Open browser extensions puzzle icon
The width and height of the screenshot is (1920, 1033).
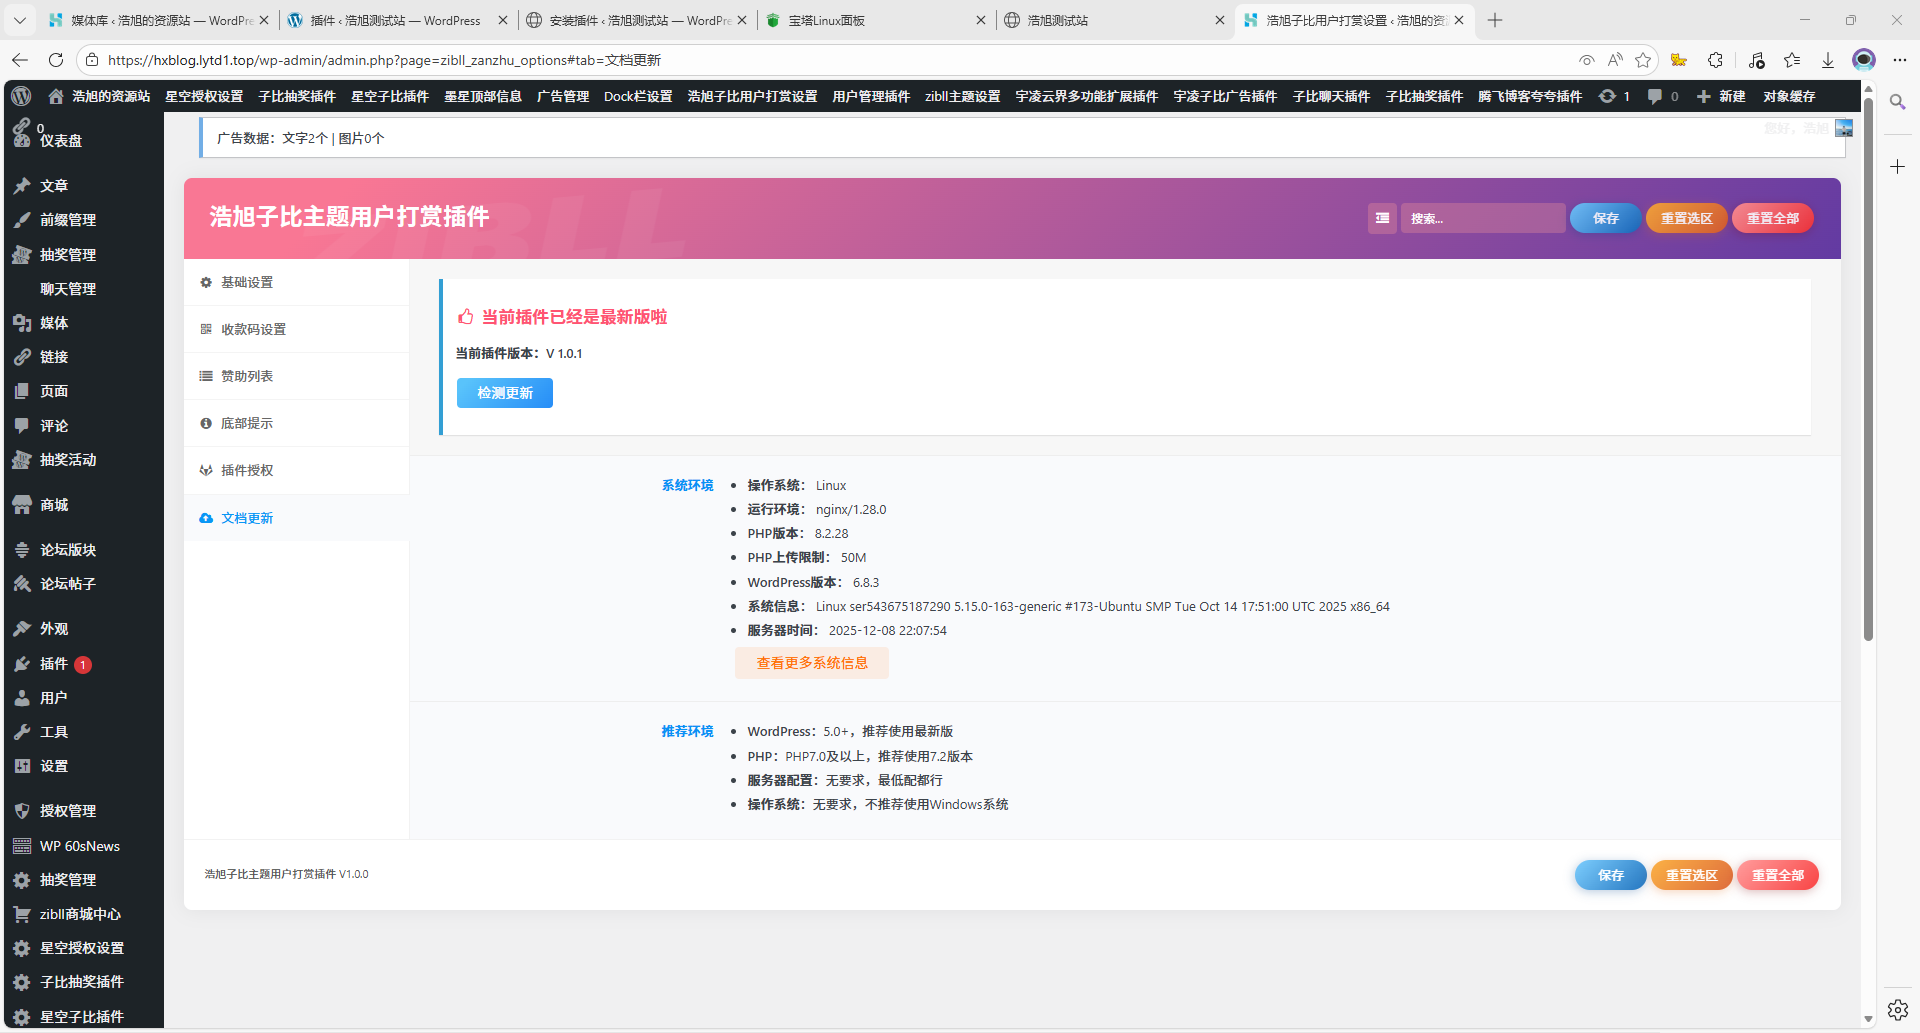click(x=1716, y=60)
